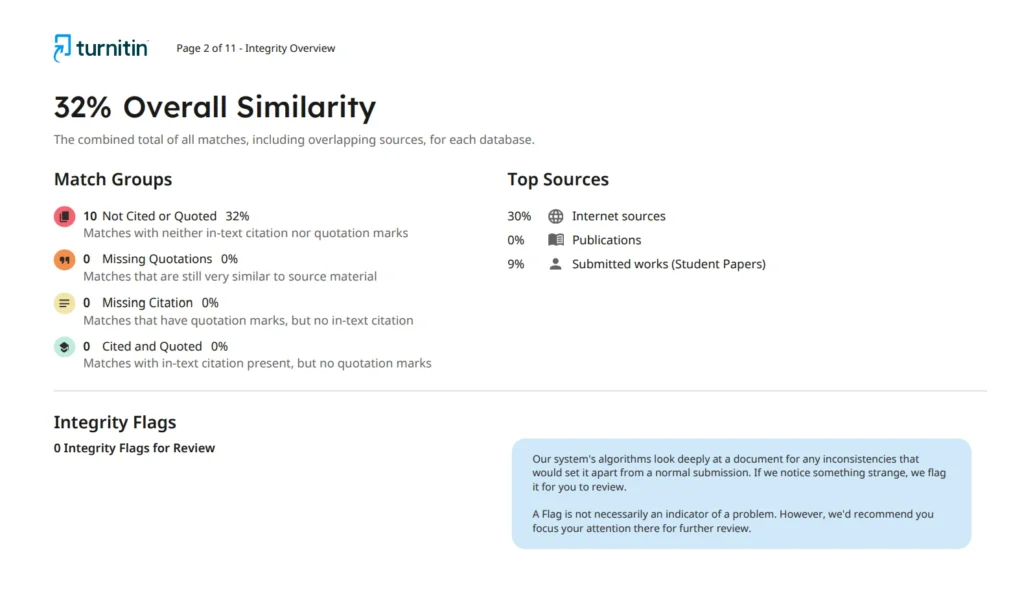The image size is (1024, 600).
Task: Click the Page 2 of 11 Integrity Overview label
Action: coord(256,48)
